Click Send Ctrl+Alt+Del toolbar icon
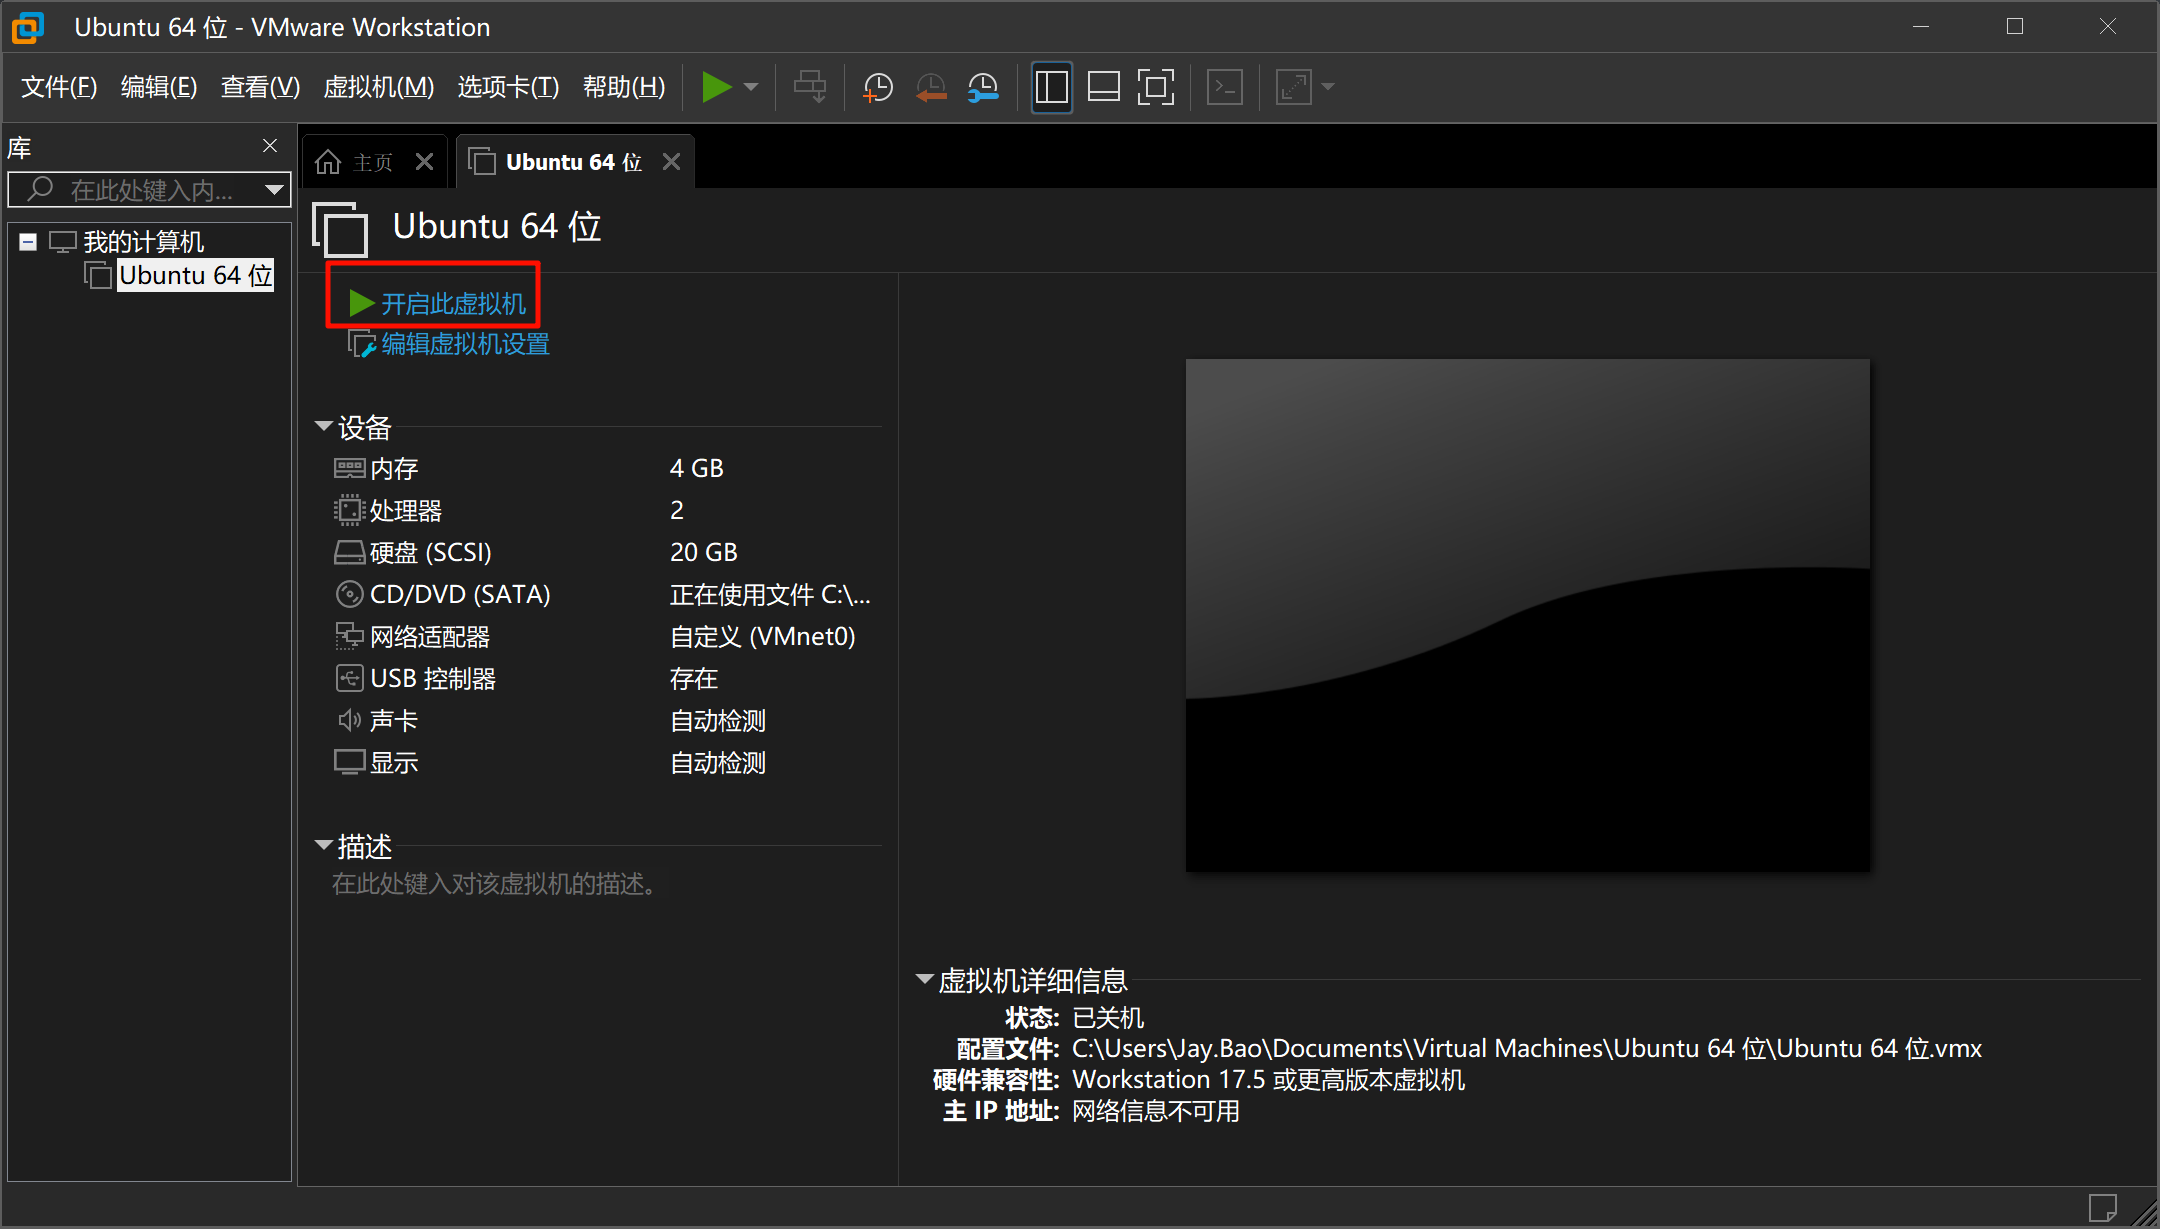 810,87
